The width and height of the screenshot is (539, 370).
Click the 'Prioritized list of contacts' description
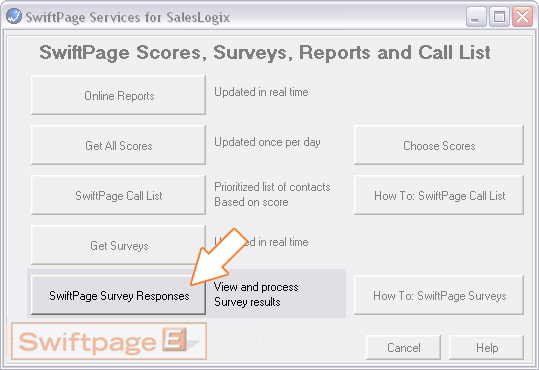272,187
